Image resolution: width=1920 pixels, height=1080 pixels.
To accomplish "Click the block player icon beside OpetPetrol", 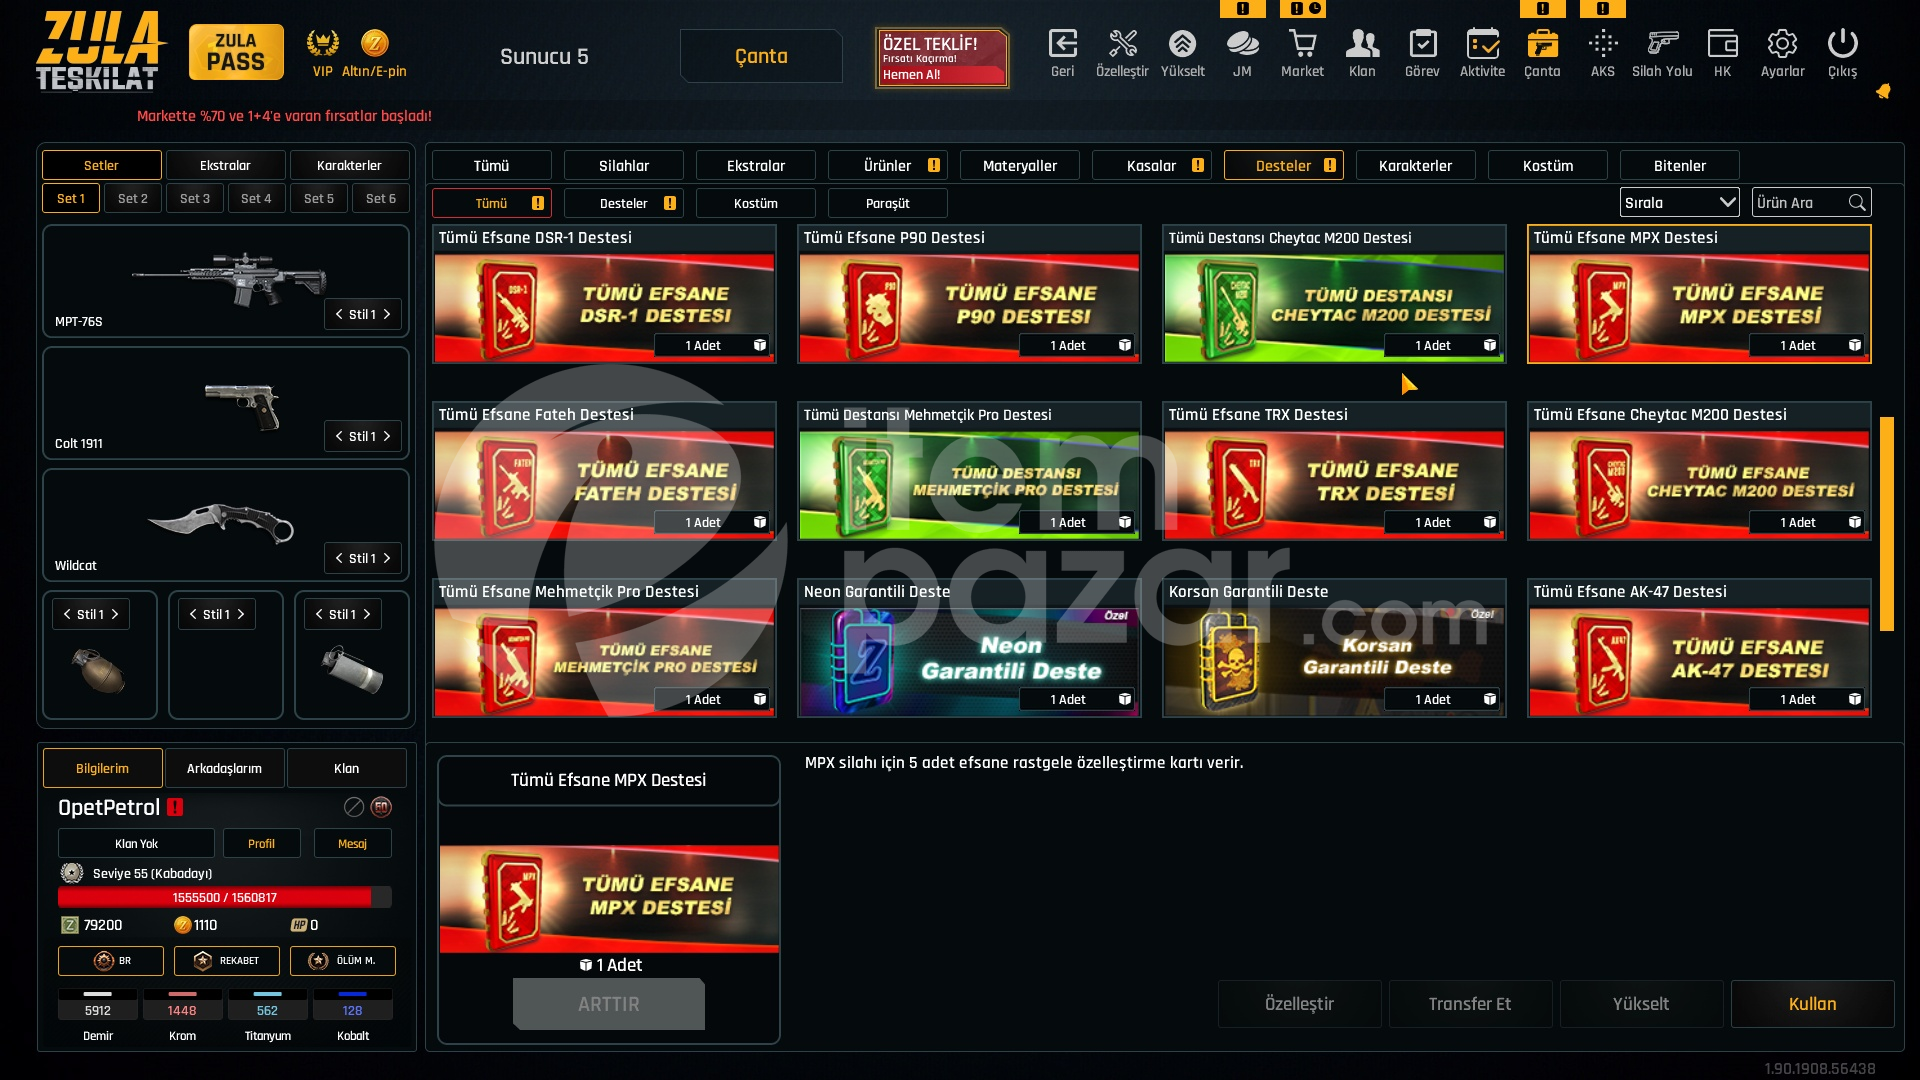I will 354,807.
